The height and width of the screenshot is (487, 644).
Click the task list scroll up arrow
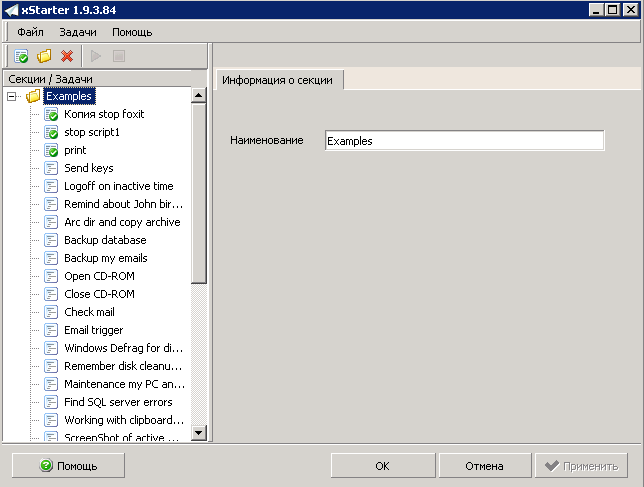pyautogui.click(x=199, y=96)
